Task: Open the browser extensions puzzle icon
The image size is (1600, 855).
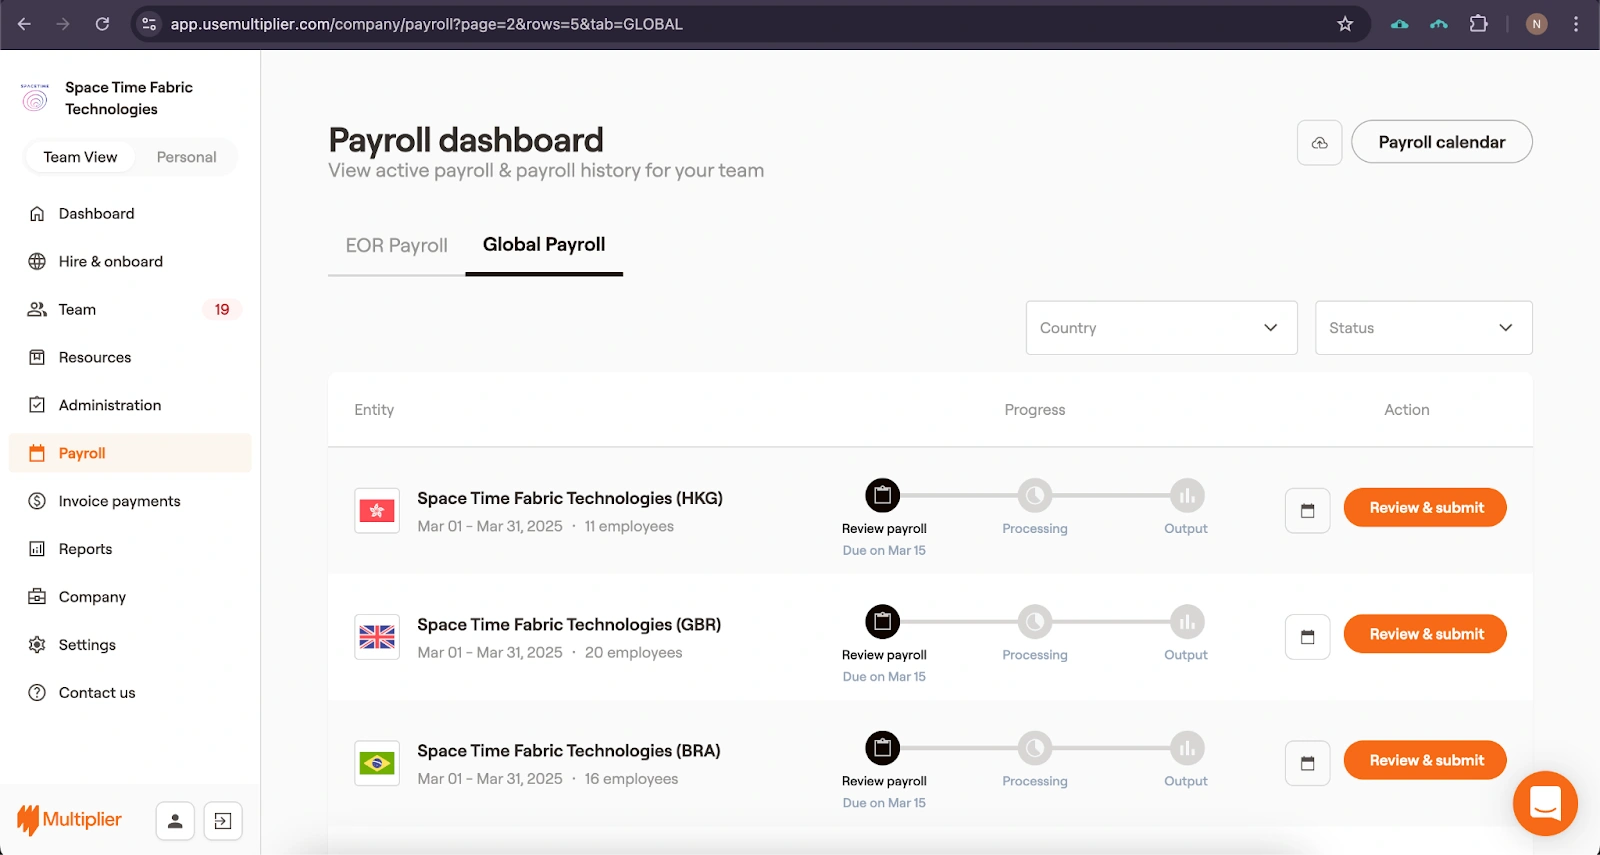Action: coord(1478,24)
